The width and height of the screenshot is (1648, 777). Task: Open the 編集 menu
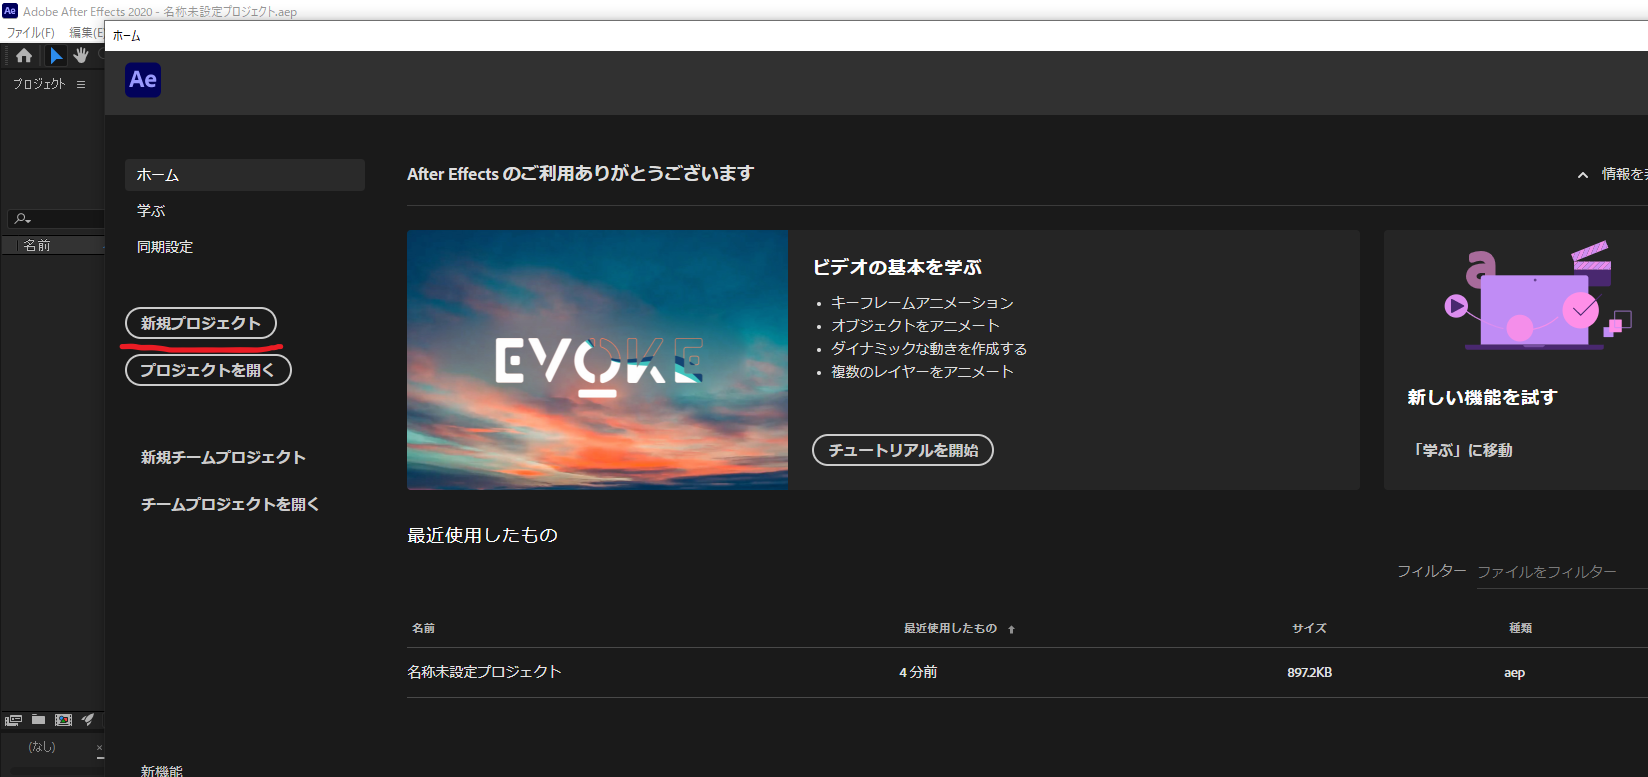(x=86, y=33)
